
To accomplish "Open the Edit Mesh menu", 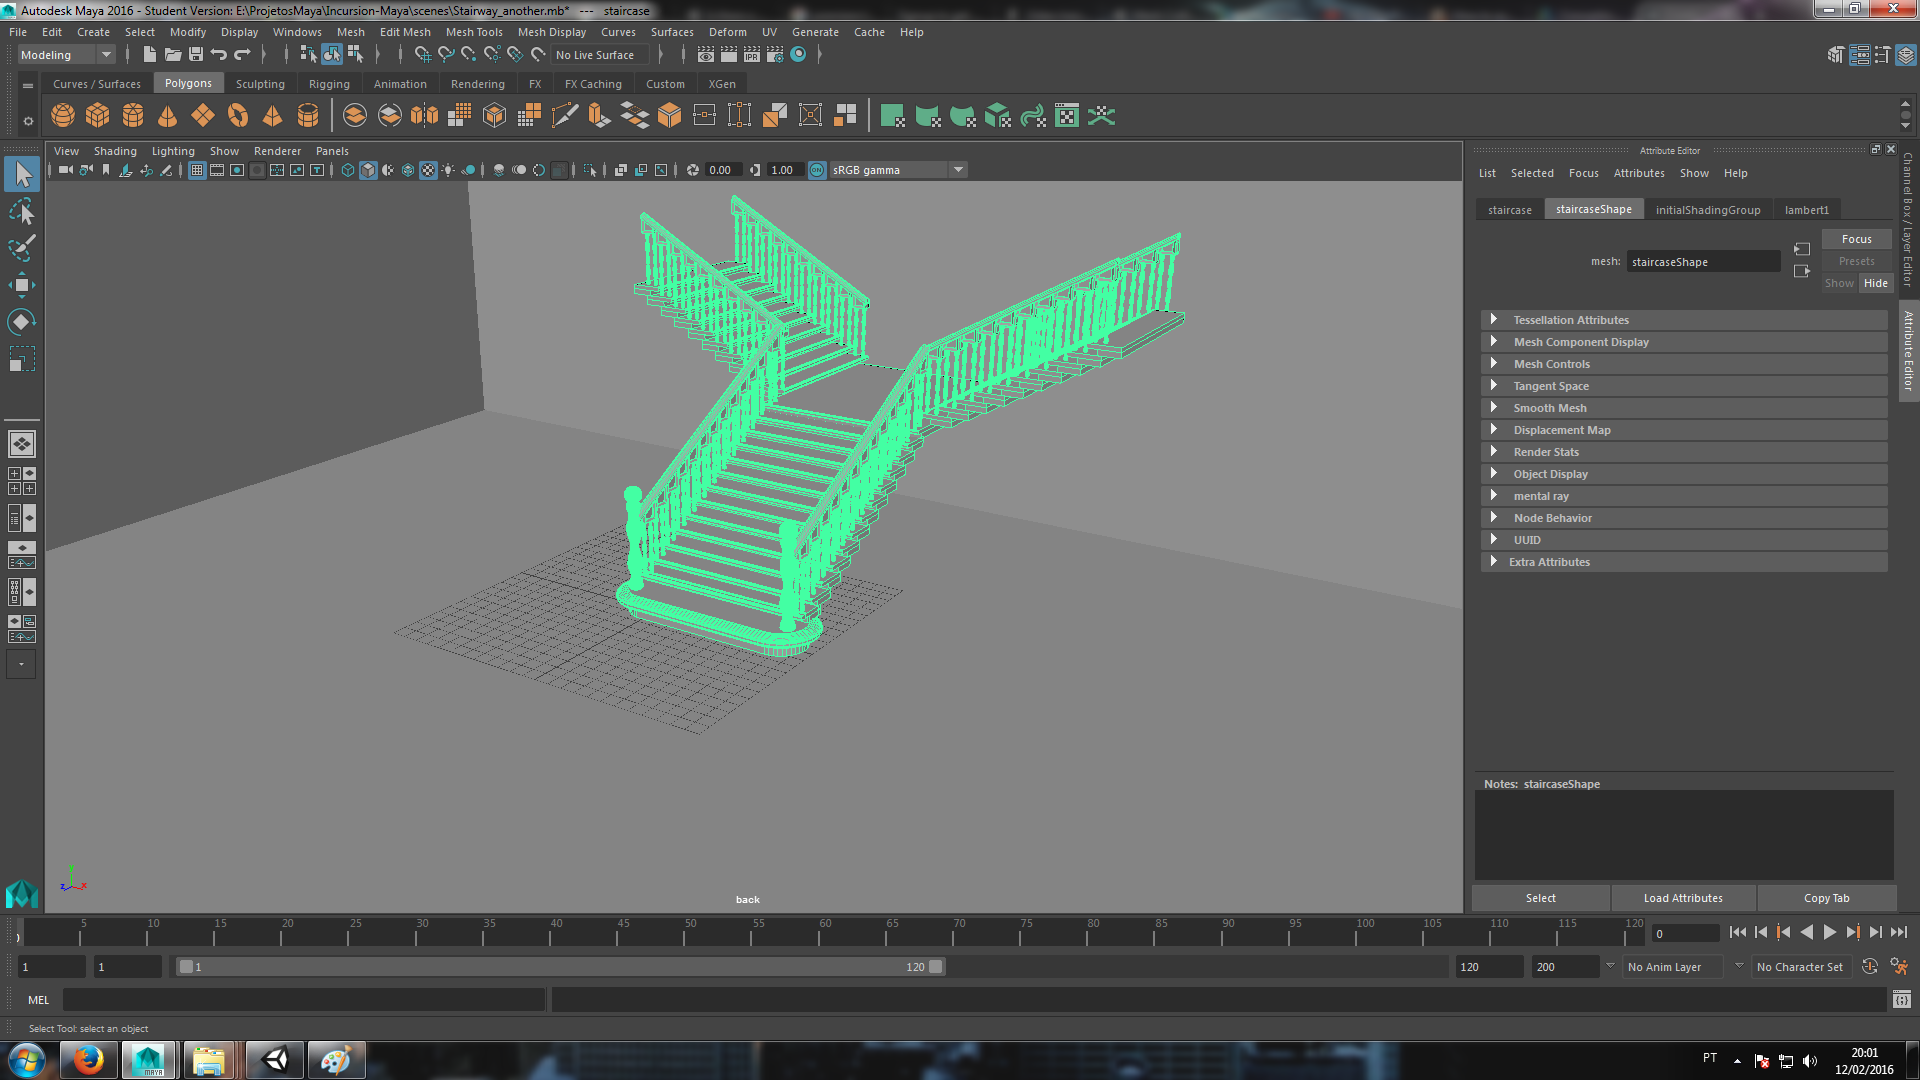I will (x=405, y=32).
